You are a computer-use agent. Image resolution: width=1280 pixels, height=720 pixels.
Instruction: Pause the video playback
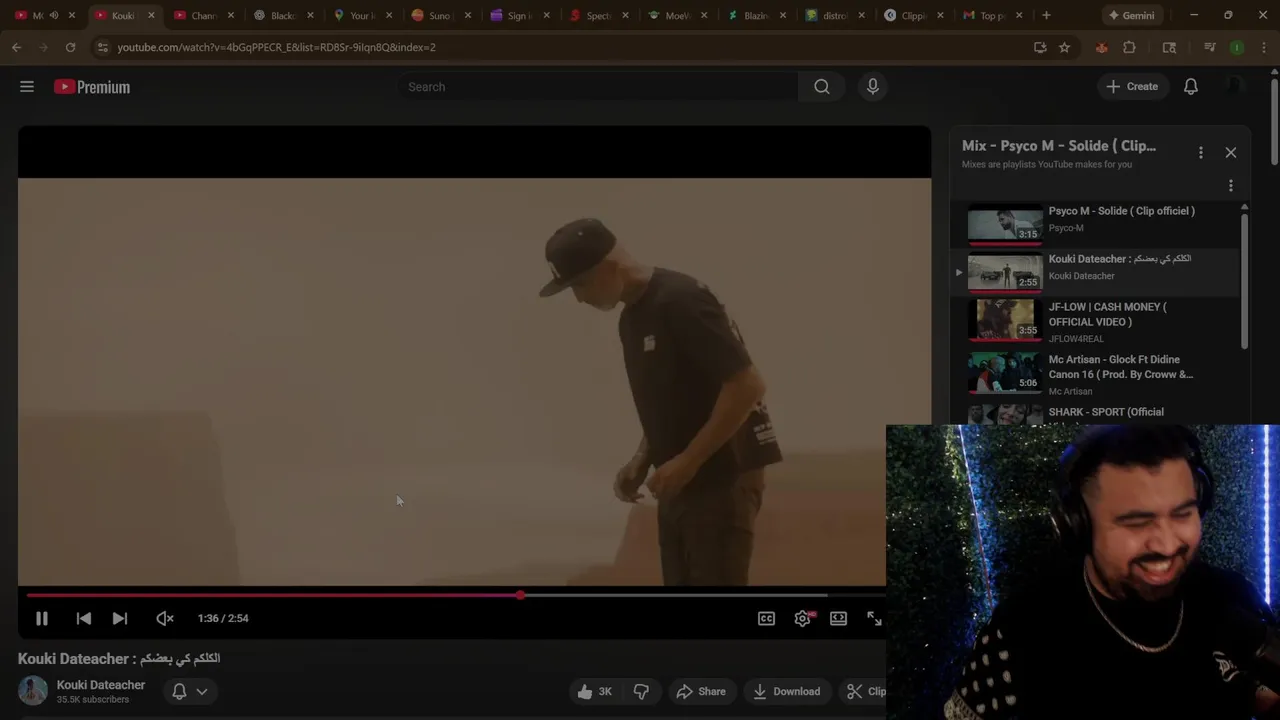tap(42, 619)
